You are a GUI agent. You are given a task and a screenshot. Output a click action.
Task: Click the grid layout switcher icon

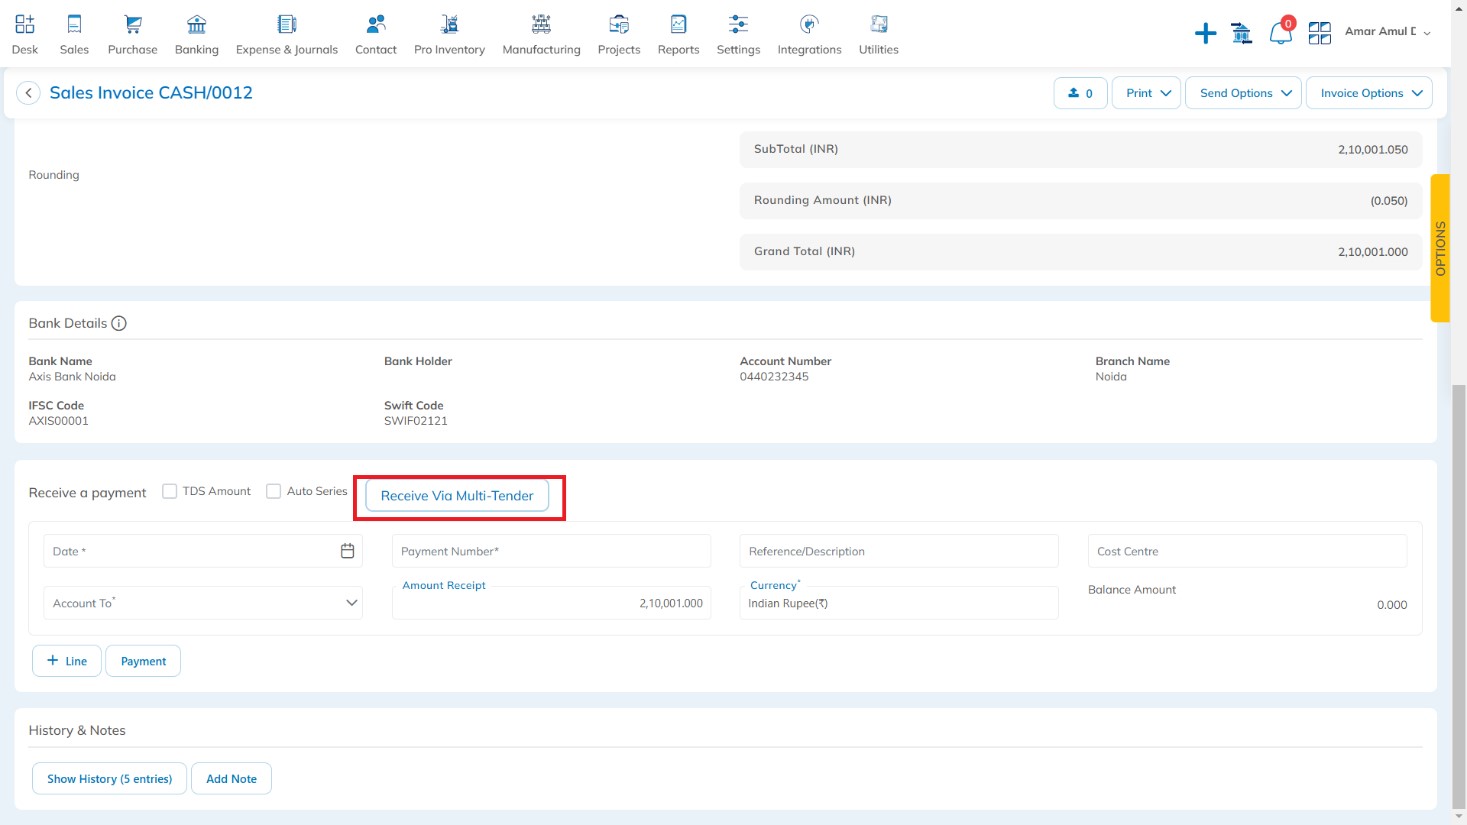(x=1320, y=33)
